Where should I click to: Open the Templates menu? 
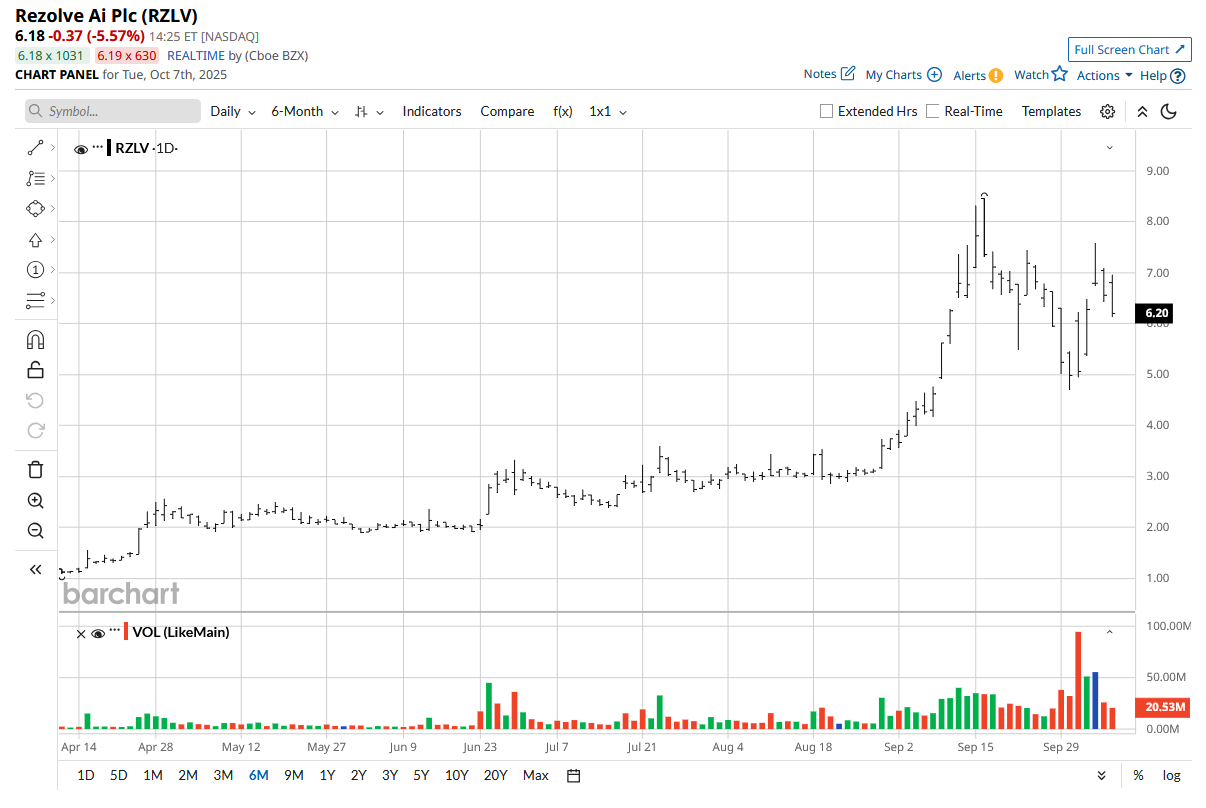coord(1051,112)
